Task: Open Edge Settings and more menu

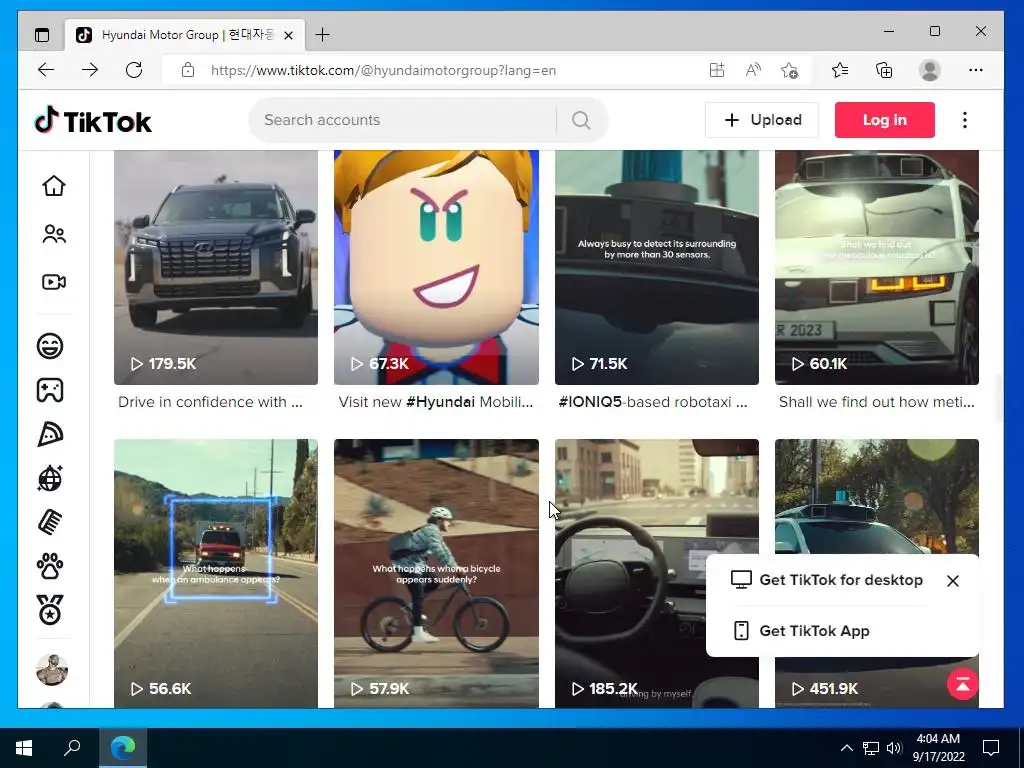Action: coord(976,70)
